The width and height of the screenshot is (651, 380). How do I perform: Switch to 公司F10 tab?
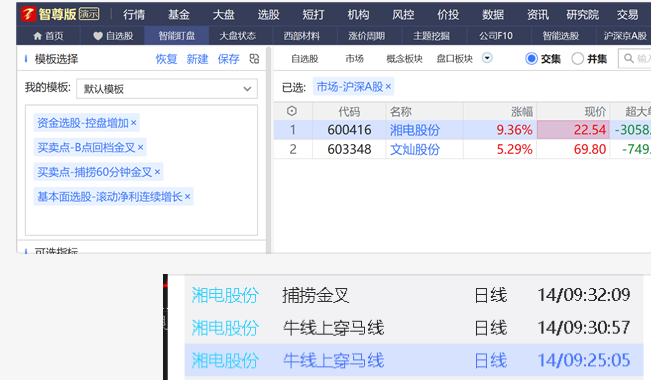click(x=496, y=36)
